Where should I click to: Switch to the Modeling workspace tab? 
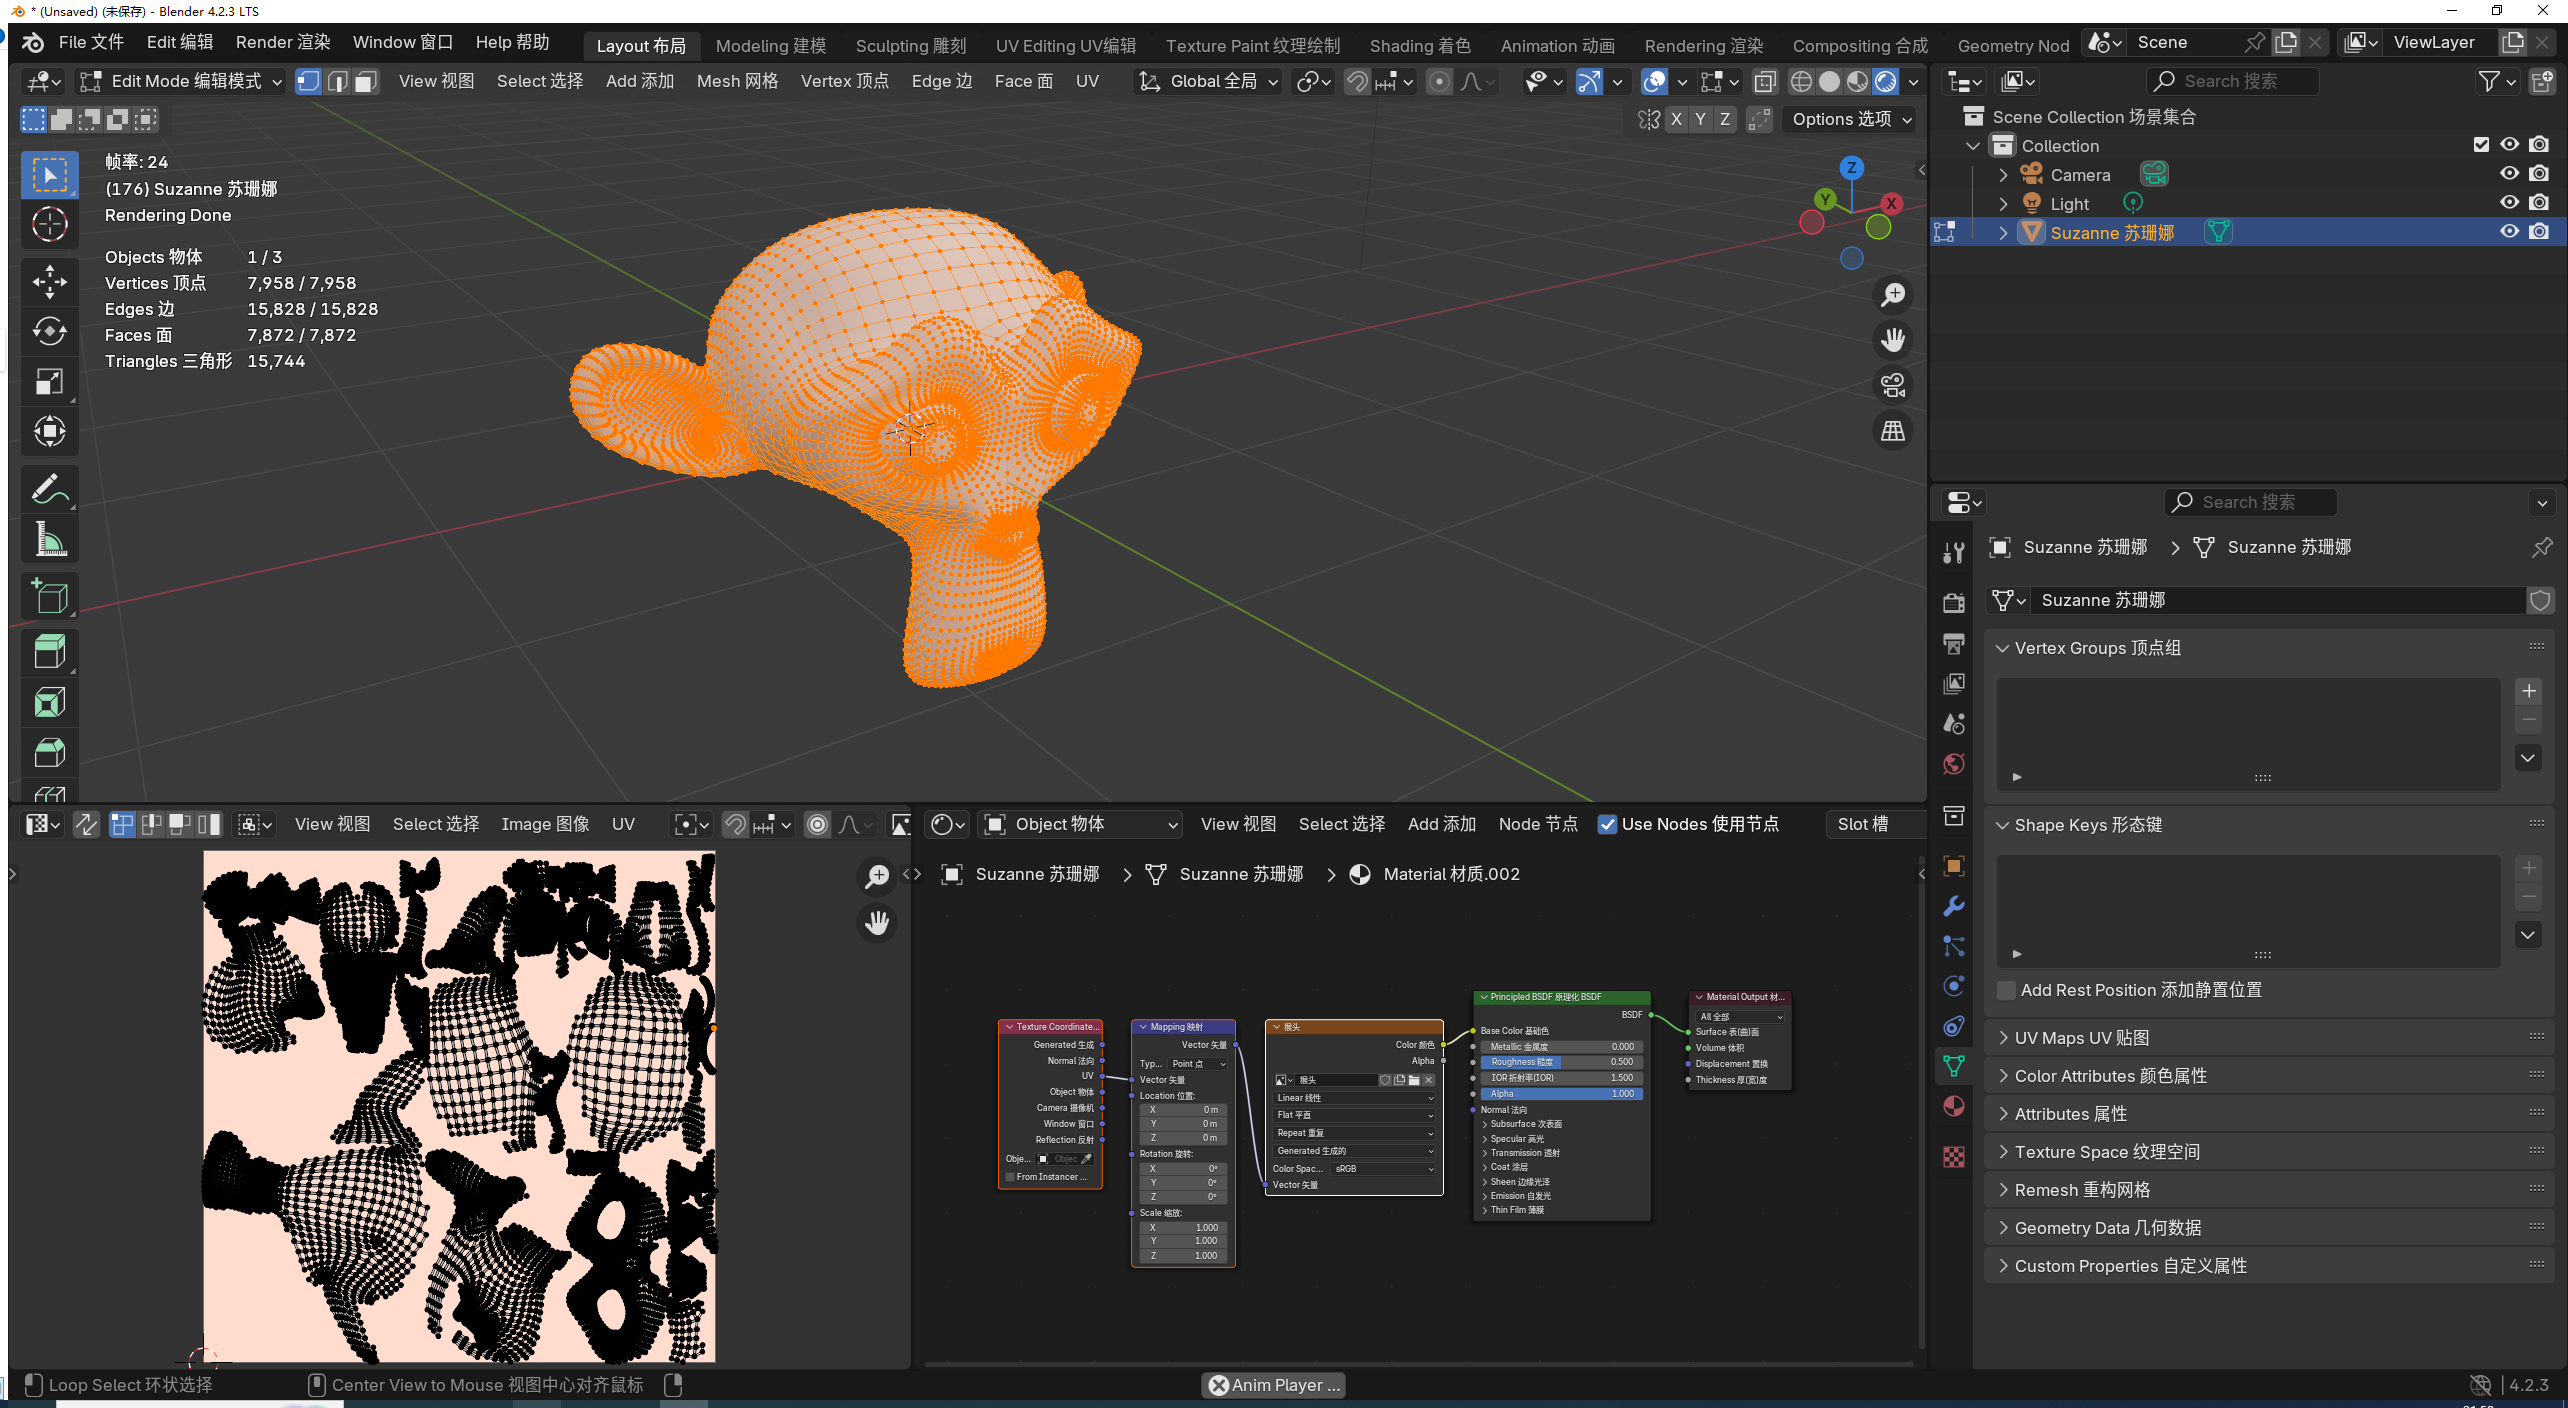pos(771,46)
